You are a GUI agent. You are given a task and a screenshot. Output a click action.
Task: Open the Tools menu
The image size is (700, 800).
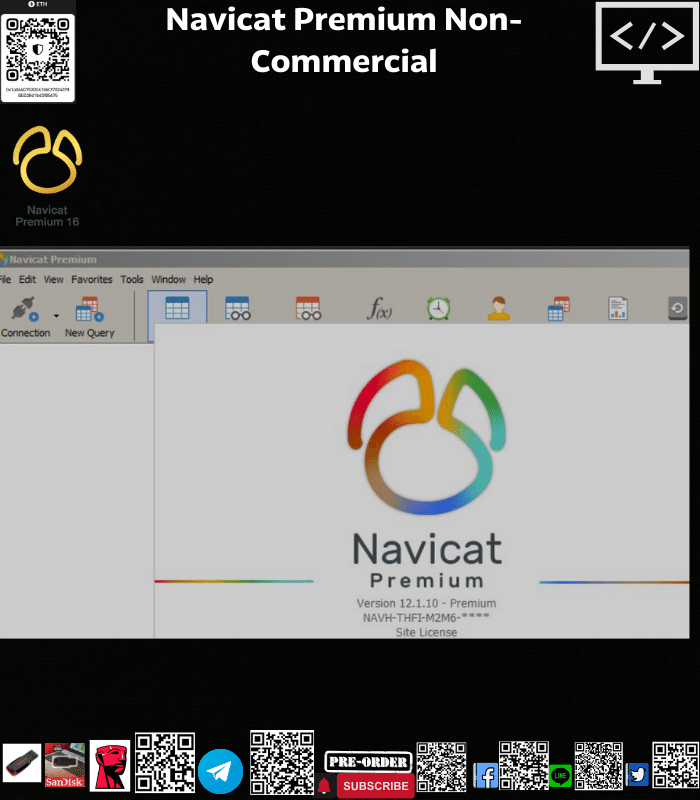tap(132, 280)
